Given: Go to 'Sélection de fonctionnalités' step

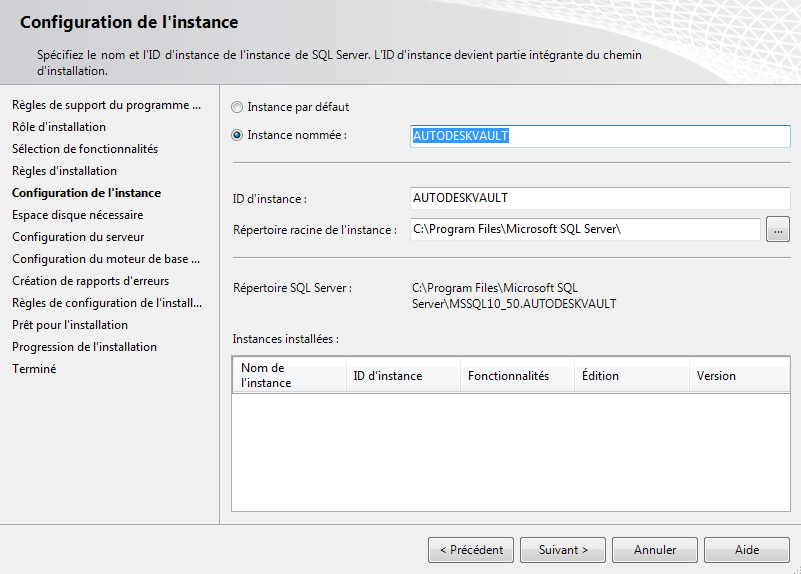Looking at the screenshot, I should (x=85, y=149).
